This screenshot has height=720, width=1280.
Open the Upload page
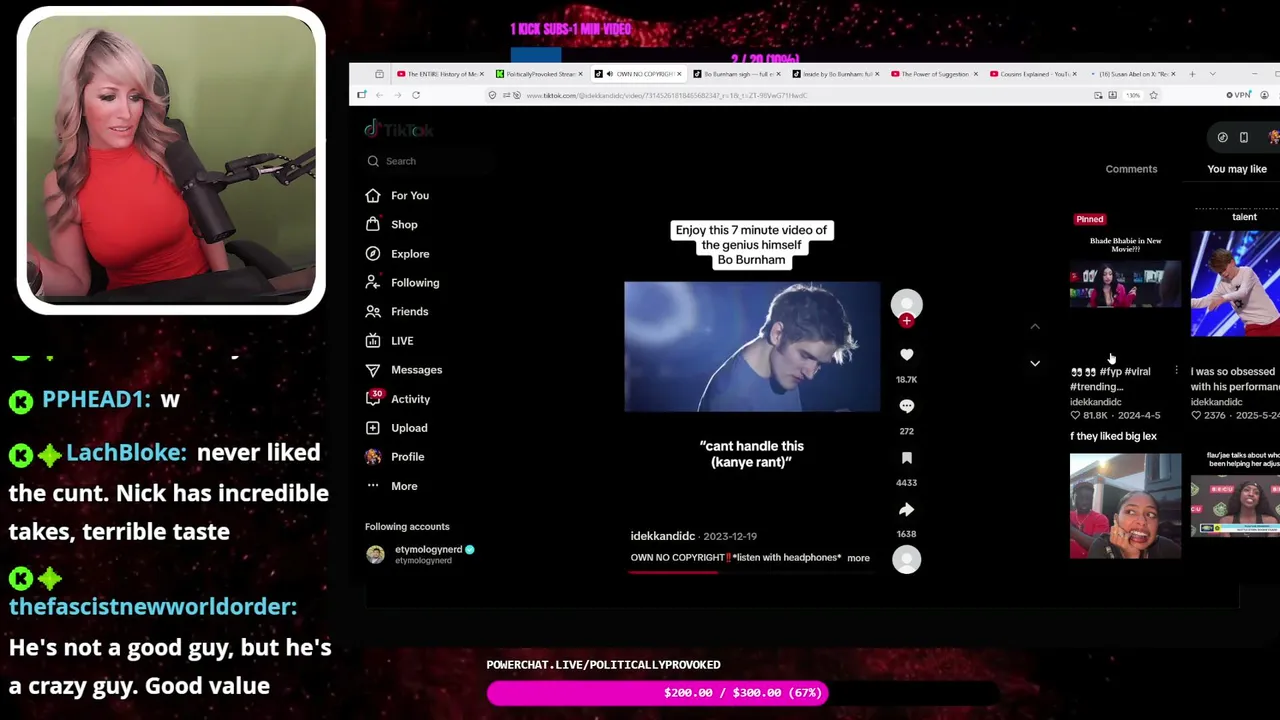coord(397,428)
